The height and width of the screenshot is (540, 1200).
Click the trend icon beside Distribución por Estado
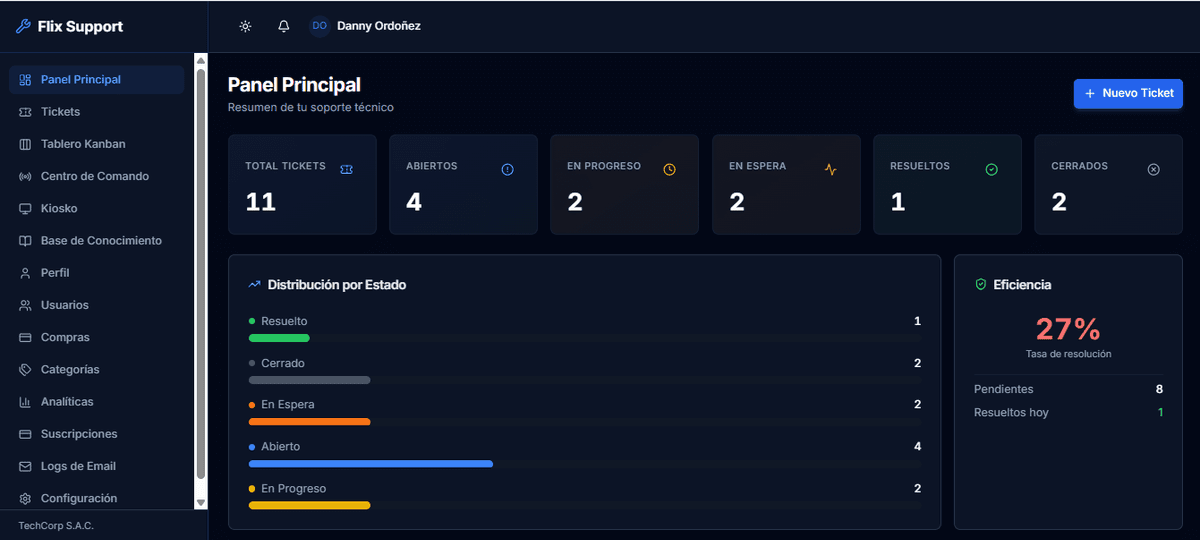(255, 285)
